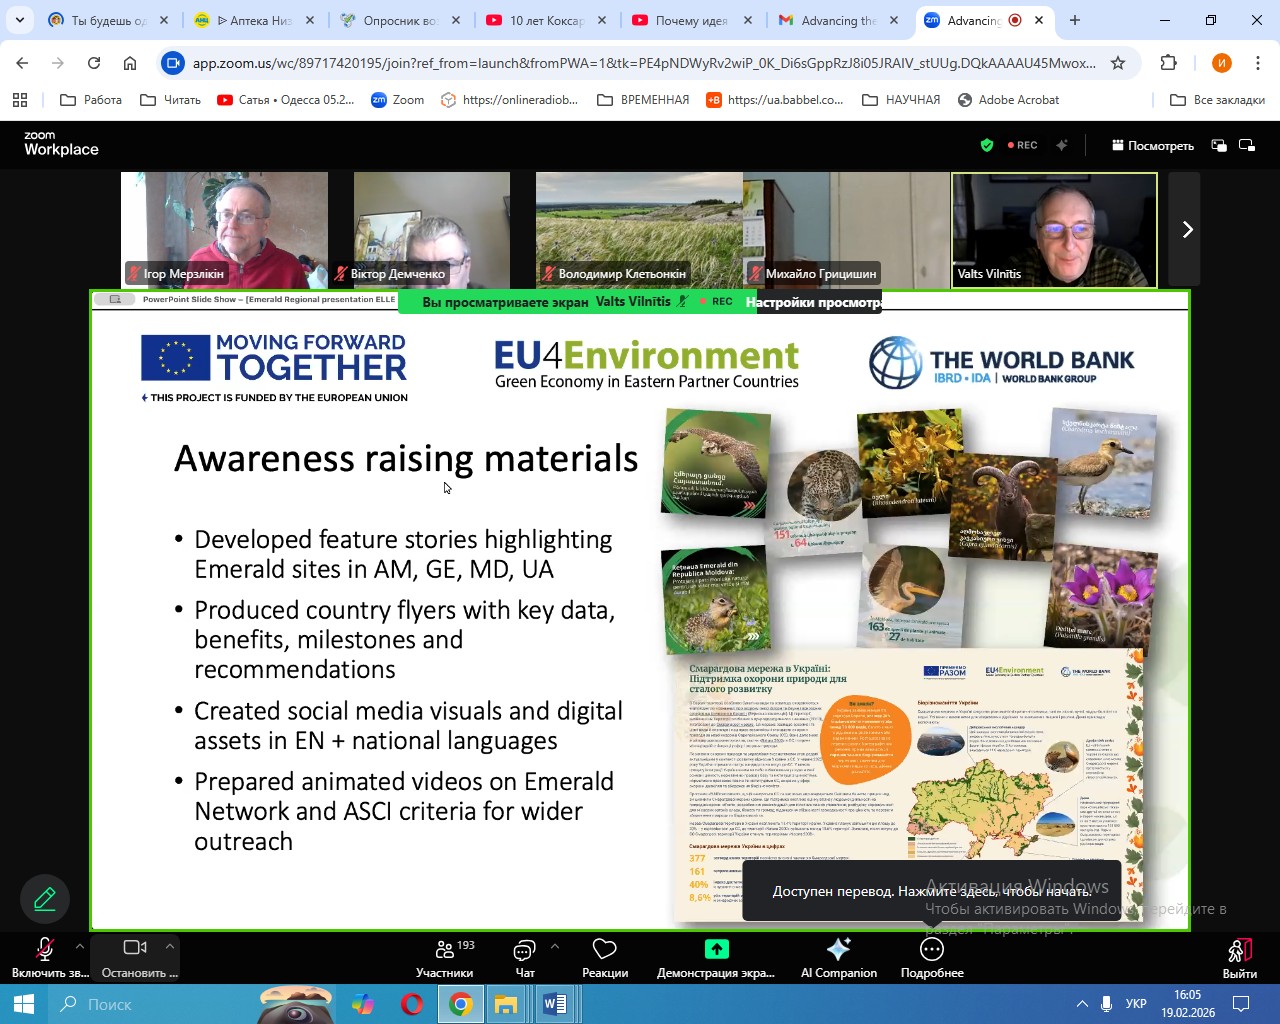Start screen sharing with the green share icon
Screen dimensions: 1280x1024
tap(716, 957)
